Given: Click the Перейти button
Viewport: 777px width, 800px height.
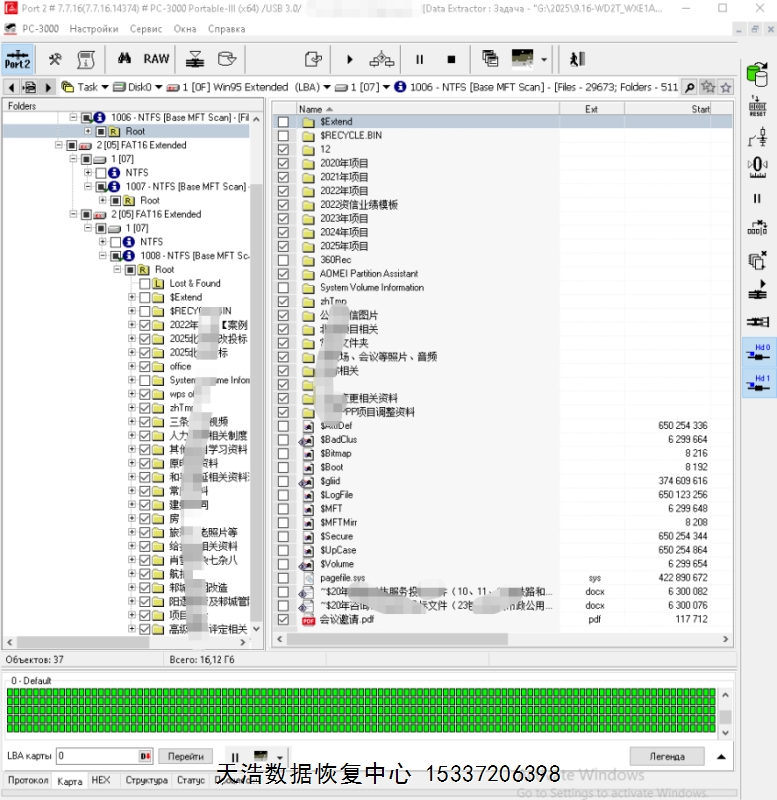Looking at the screenshot, I should (x=185, y=756).
